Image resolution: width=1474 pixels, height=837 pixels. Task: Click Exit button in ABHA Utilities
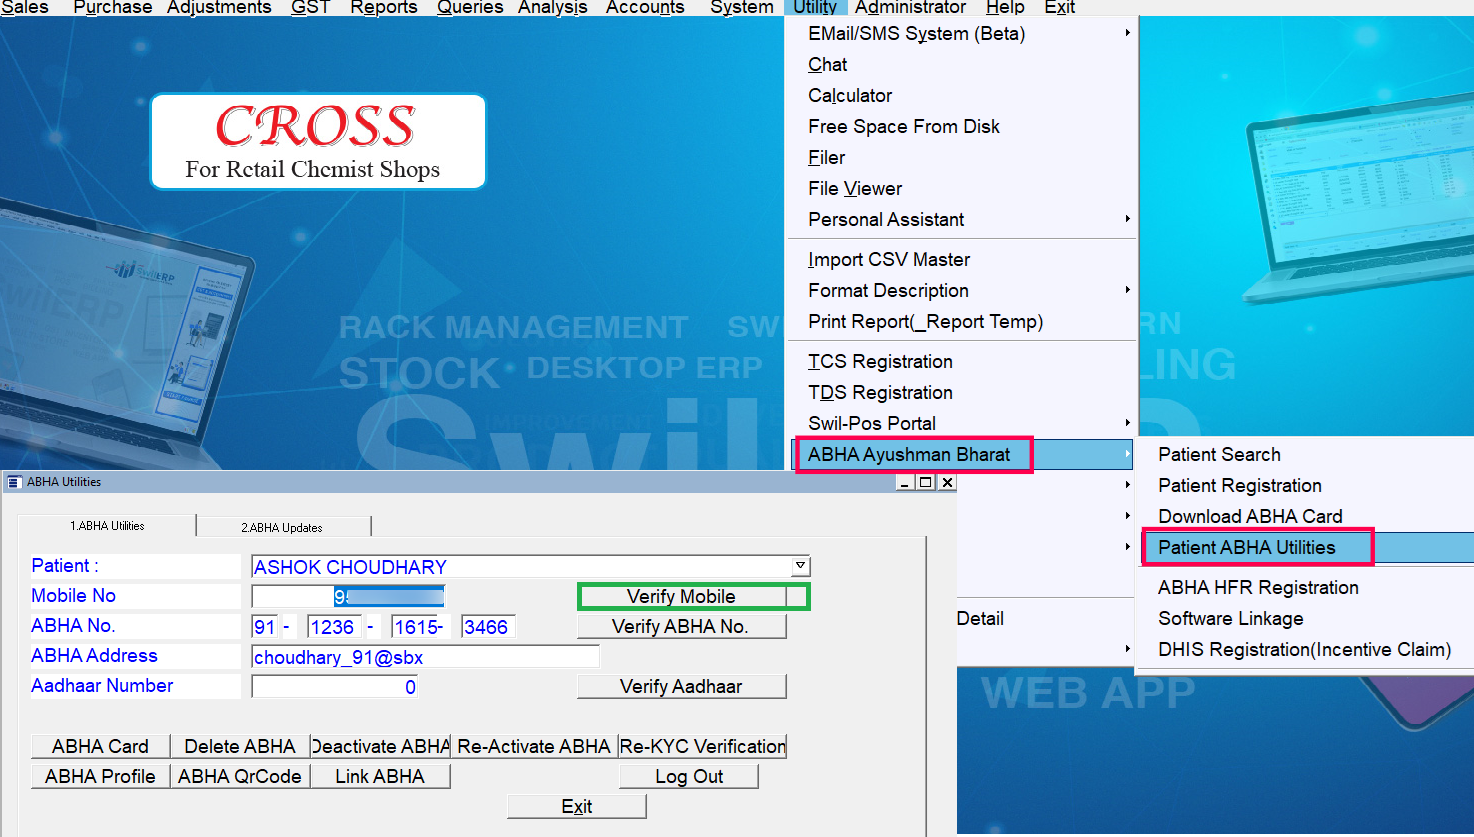tap(577, 806)
